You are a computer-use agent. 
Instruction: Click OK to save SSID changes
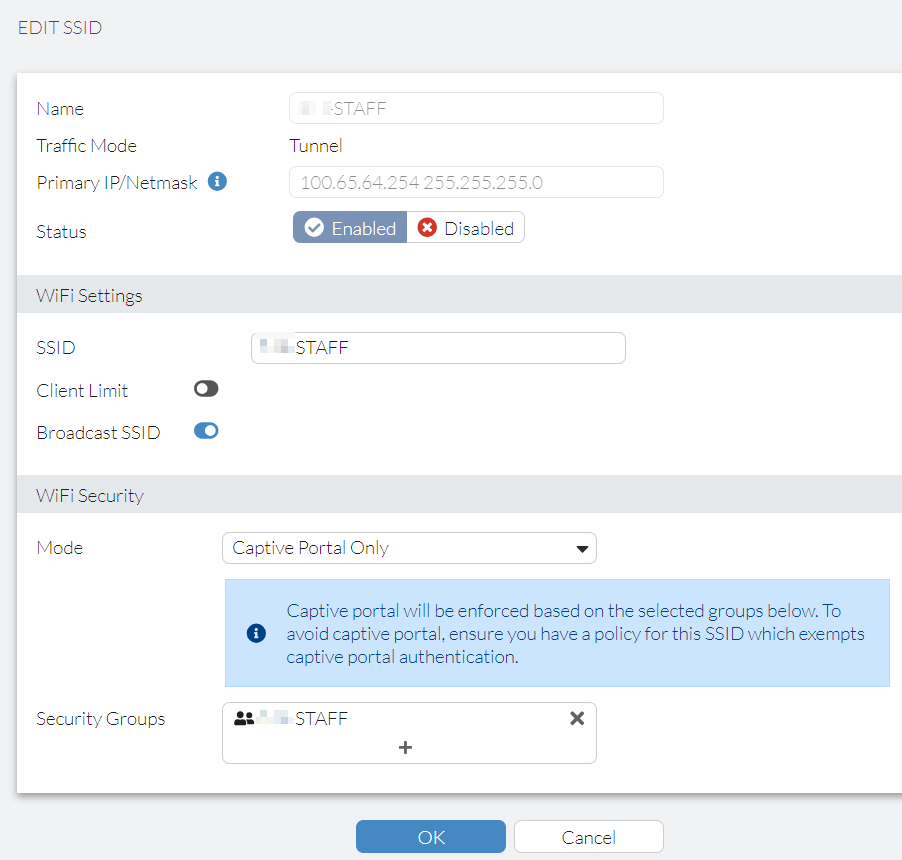click(x=430, y=836)
